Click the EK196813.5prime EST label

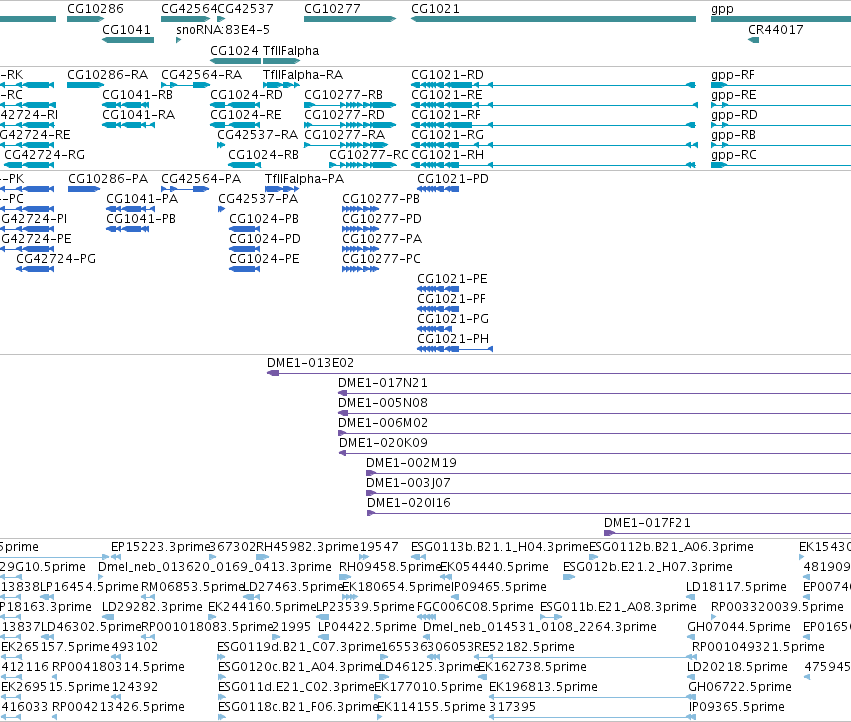coord(543,687)
